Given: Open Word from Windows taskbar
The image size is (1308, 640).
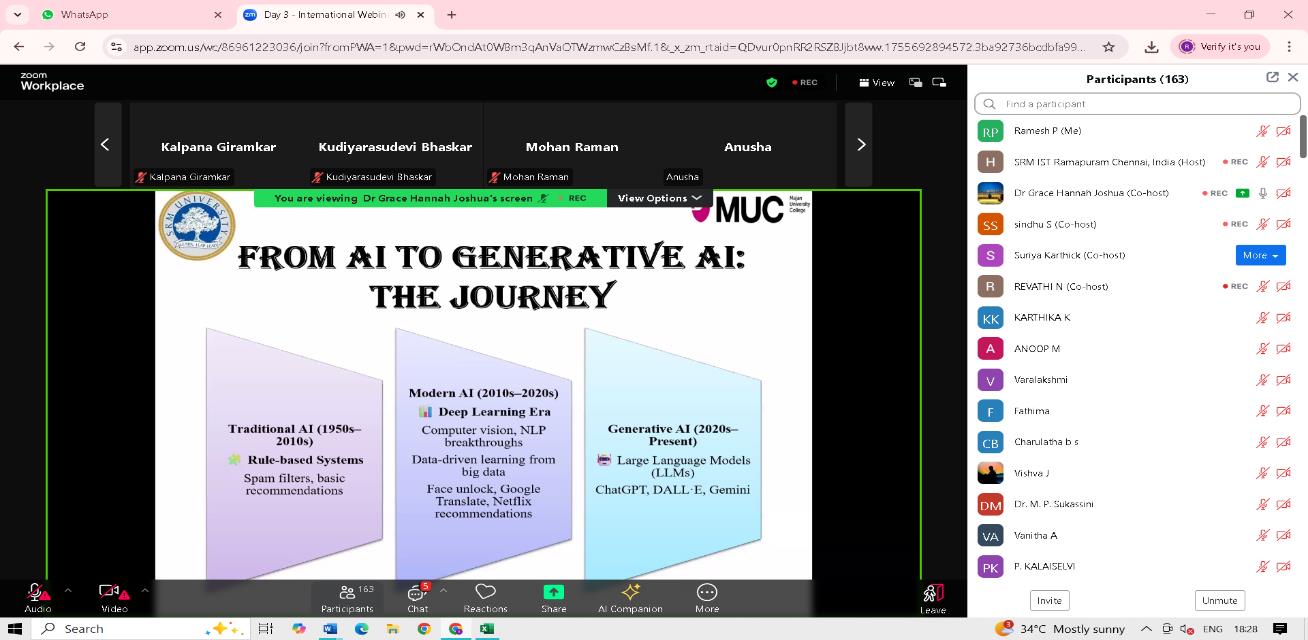Looking at the screenshot, I should click(330, 628).
